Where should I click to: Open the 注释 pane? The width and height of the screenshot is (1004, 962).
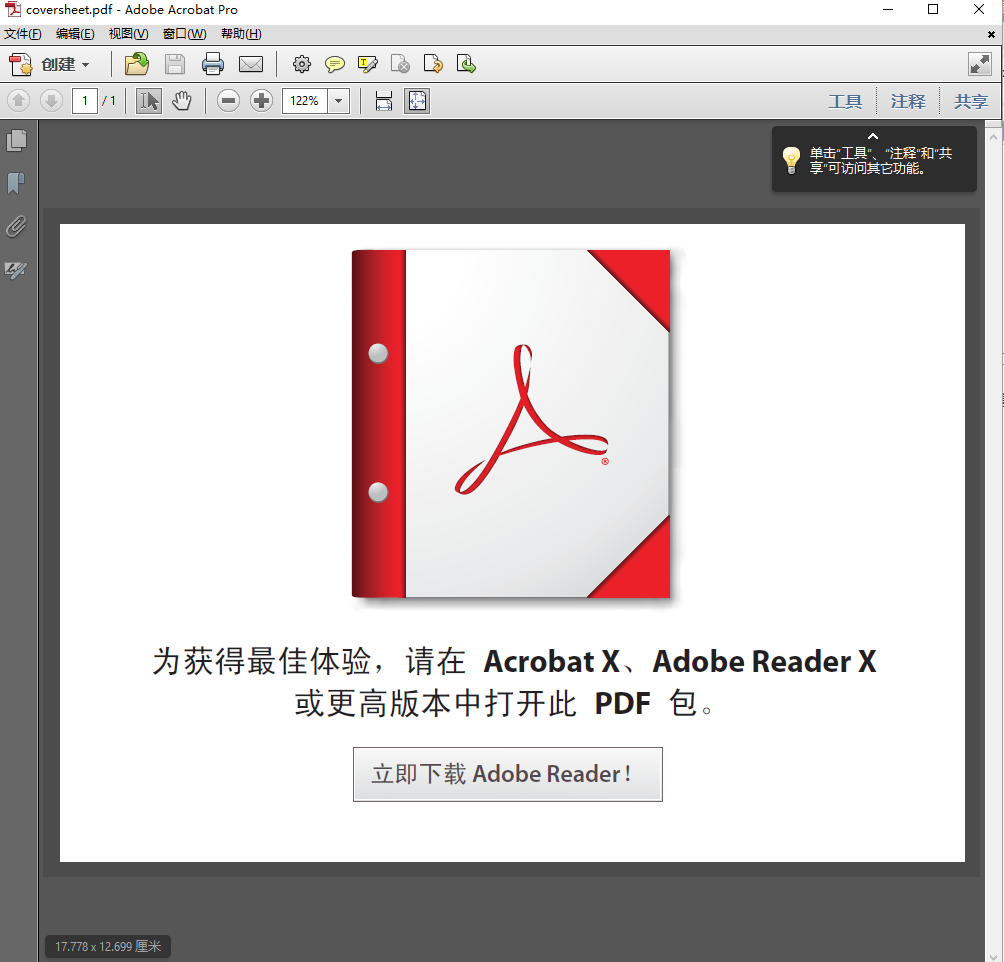click(908, 101)
